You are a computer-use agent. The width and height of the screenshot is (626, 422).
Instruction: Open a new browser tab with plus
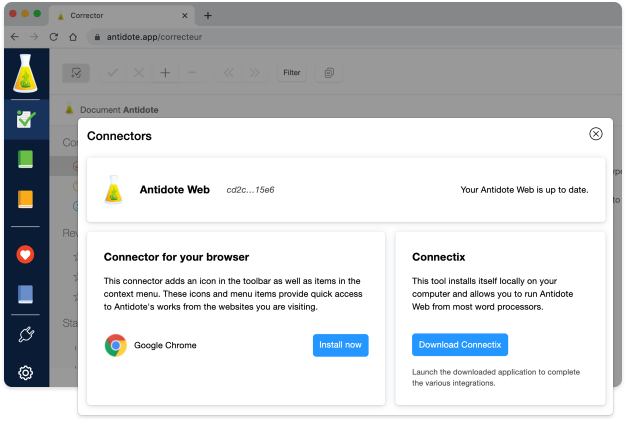pyautogui.click(x=208, y=16)
